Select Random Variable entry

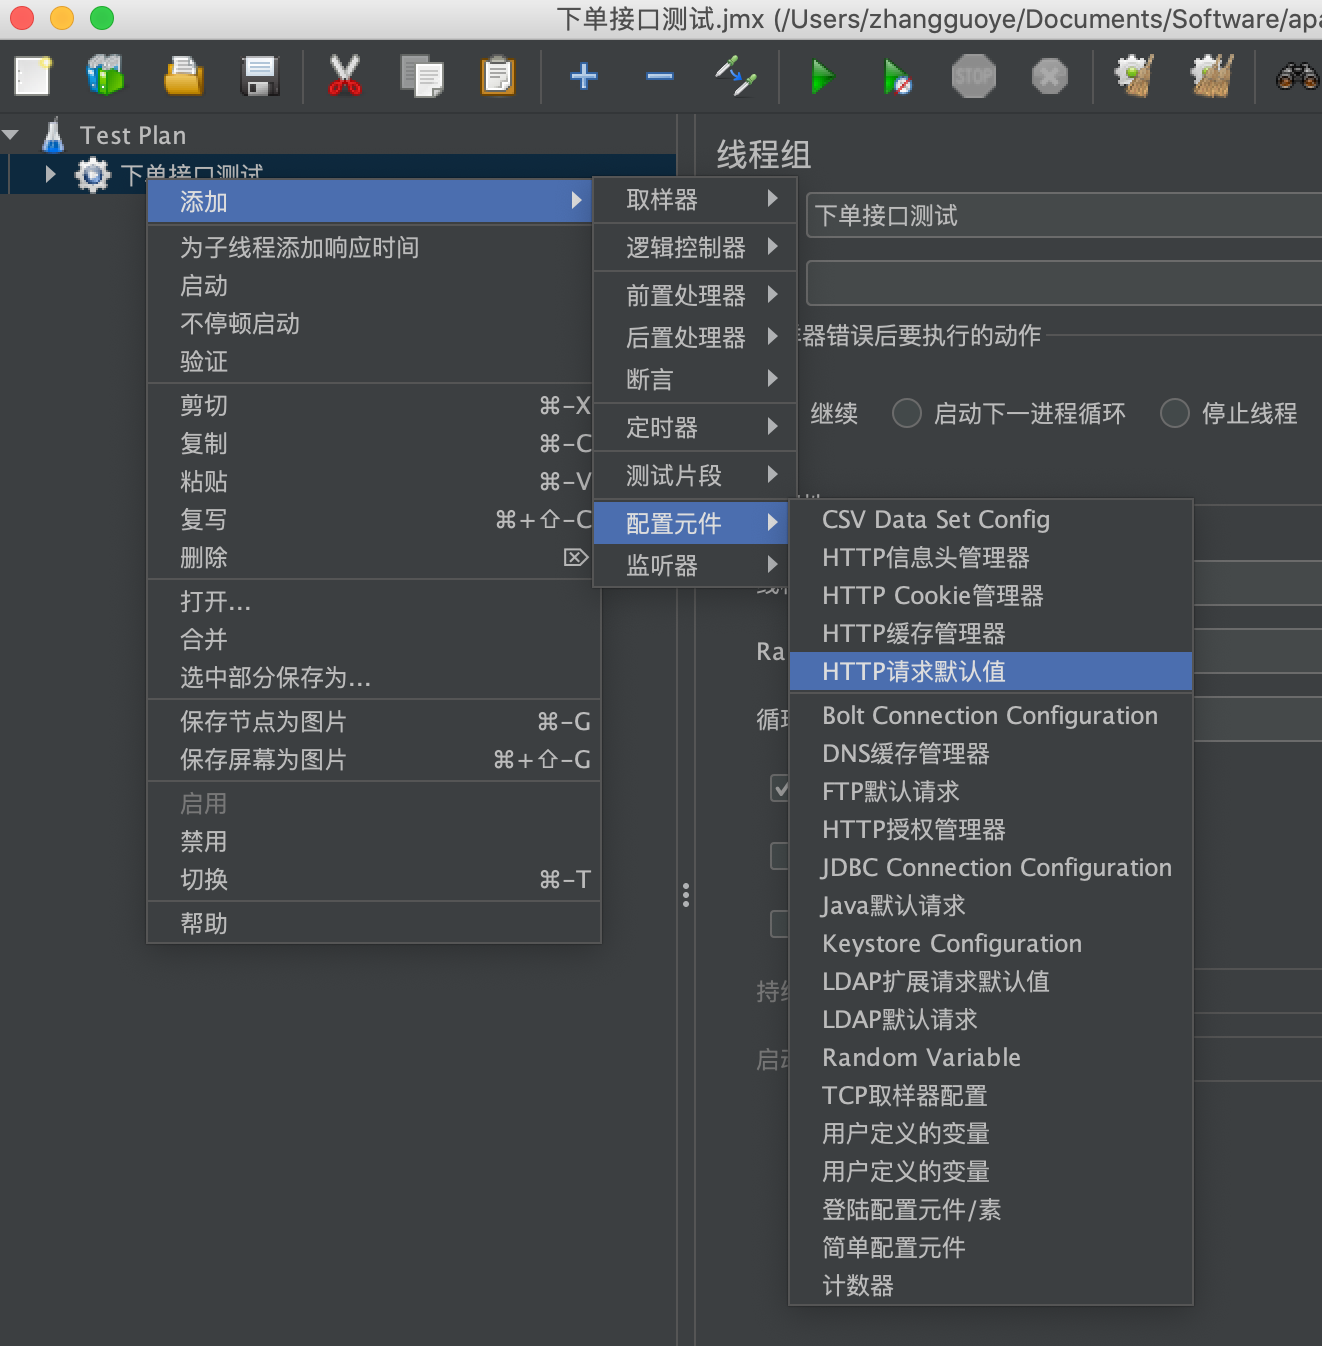991,1057
